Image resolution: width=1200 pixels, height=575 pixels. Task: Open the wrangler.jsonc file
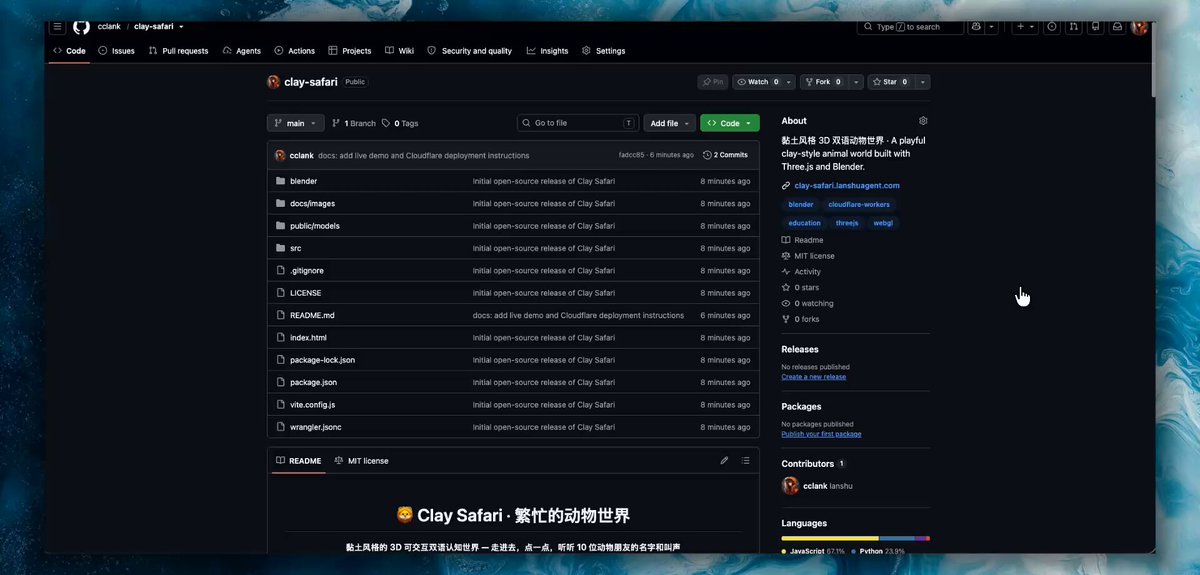(x=315, y=427)
